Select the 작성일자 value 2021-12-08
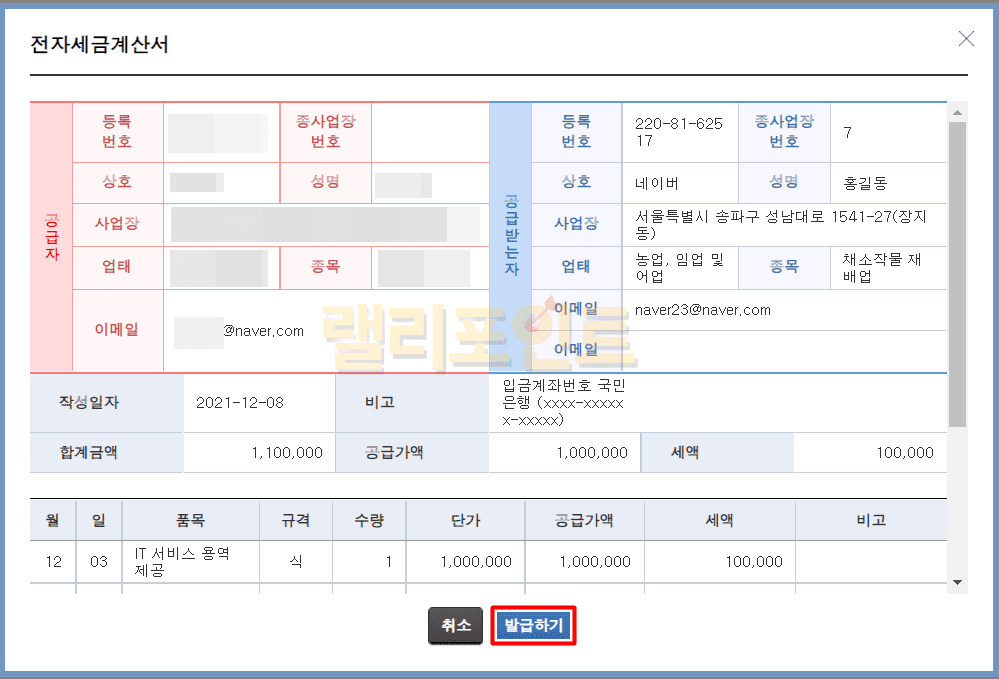Viewport: 999px width, 679px height. pyautogui.click(x=240, y=403)
